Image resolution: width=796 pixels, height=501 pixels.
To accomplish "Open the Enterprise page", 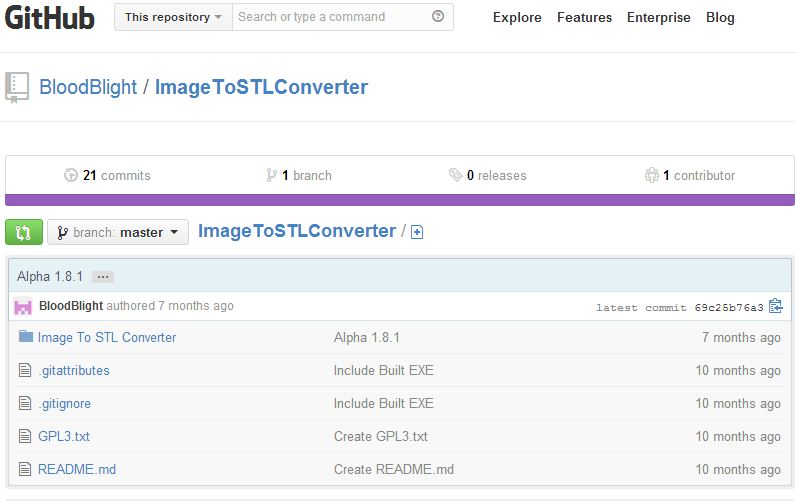I will [x=658, y=18].
